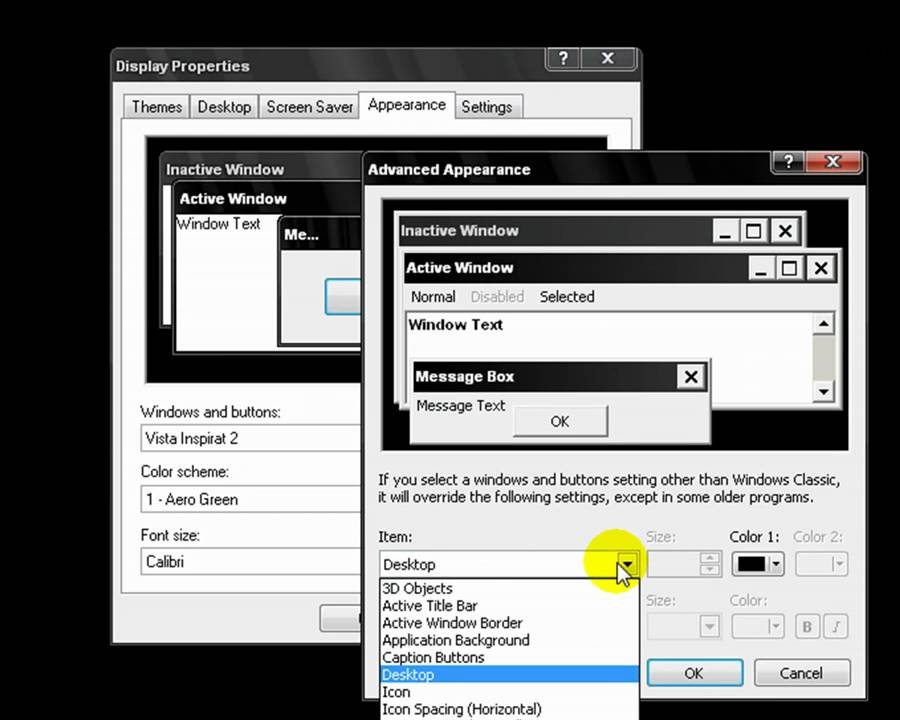Click the italic (I) formatting icon
Screen dimensions: 900x720
tap(836, 626)
